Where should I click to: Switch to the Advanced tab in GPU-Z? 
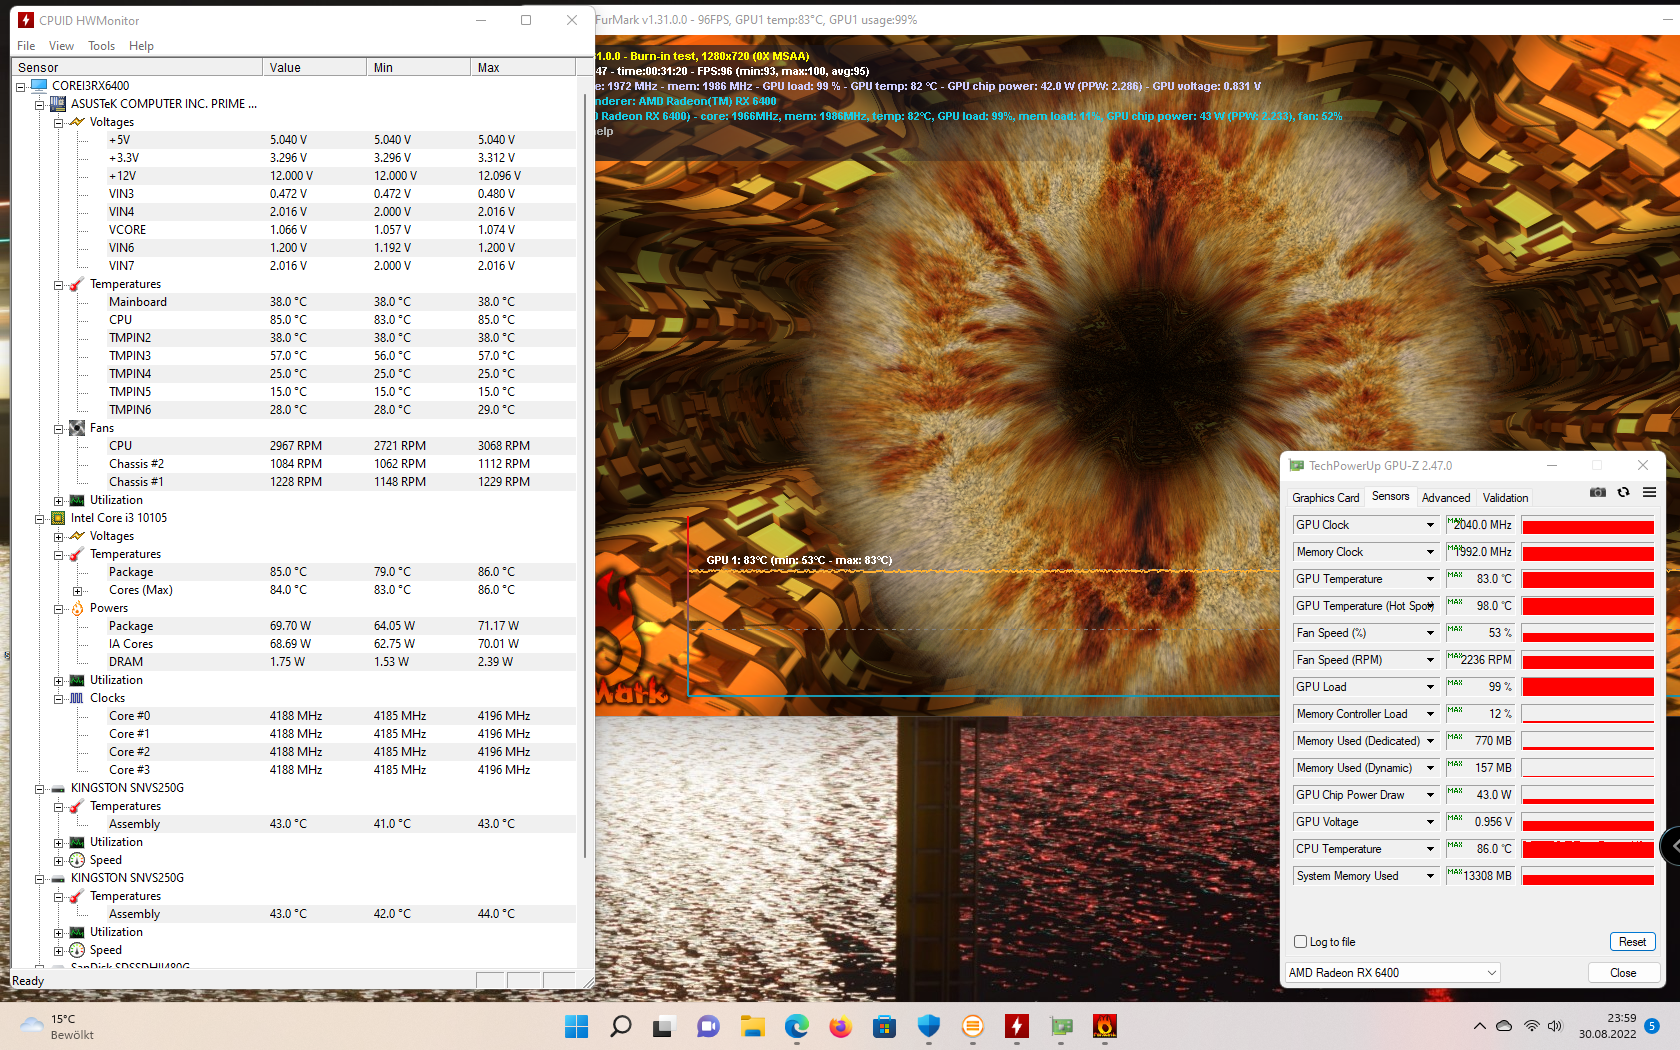[1446, 498]
